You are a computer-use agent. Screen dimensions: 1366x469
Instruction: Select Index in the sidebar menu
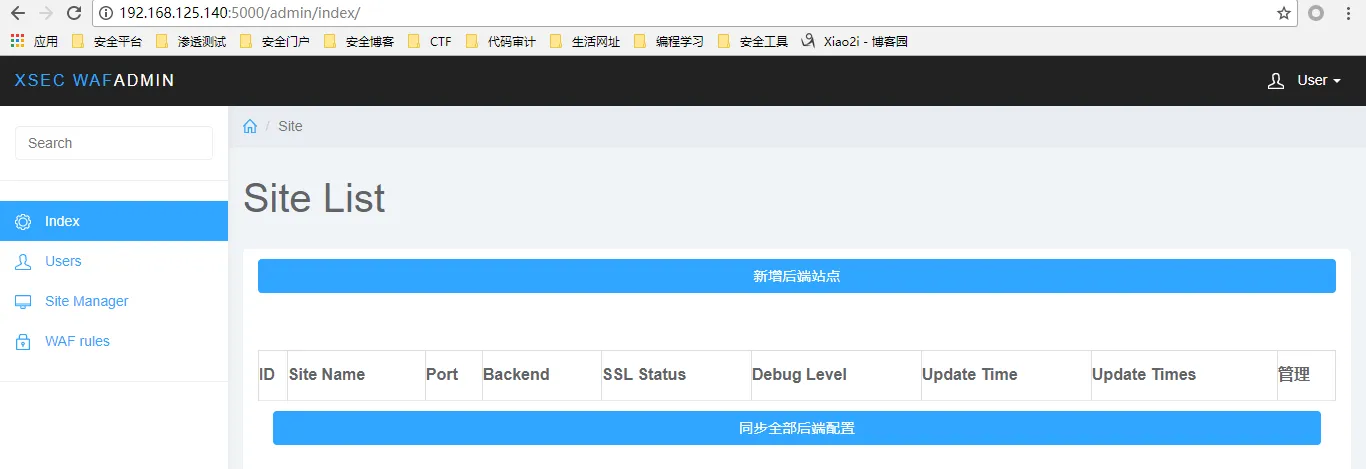(x=114, y=221)
